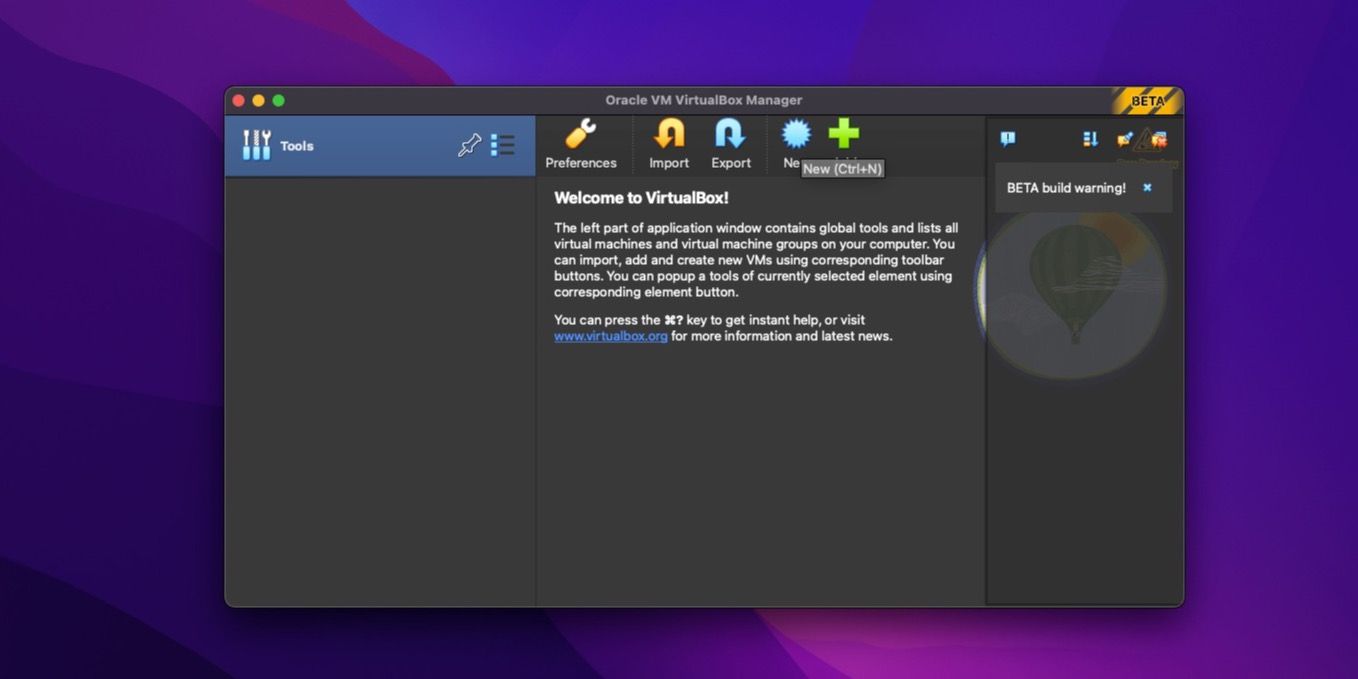Select the highlighted Tools entry

[298, 145]
